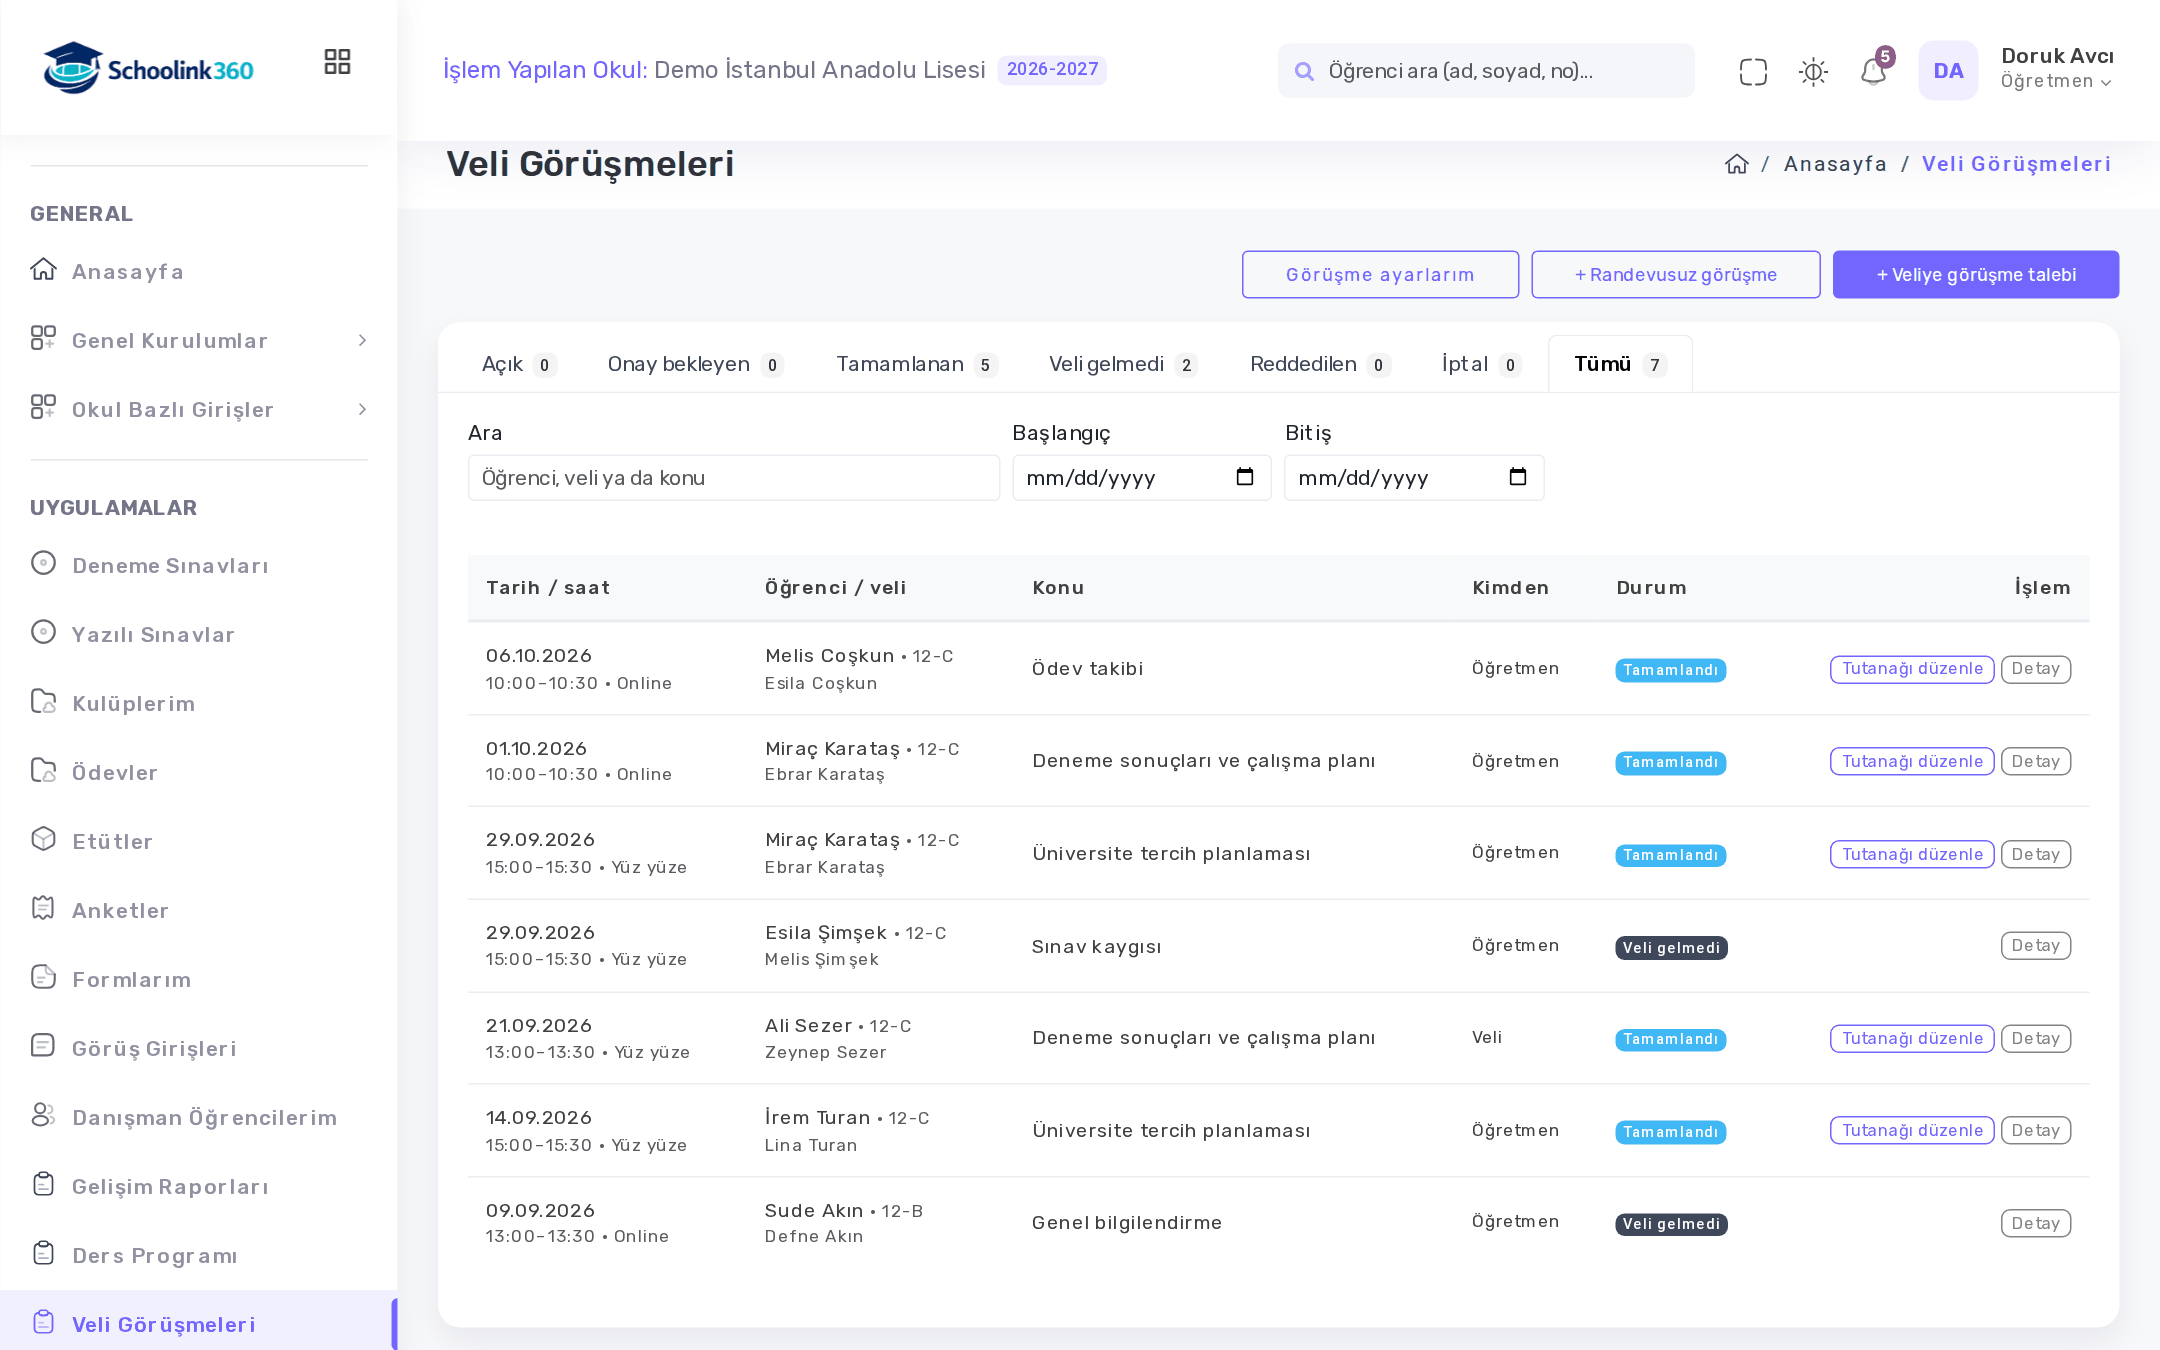Switch to the Veli gelmedi tab
The width and height of the screenshot is (2160, 1350).
[1123, 364]
